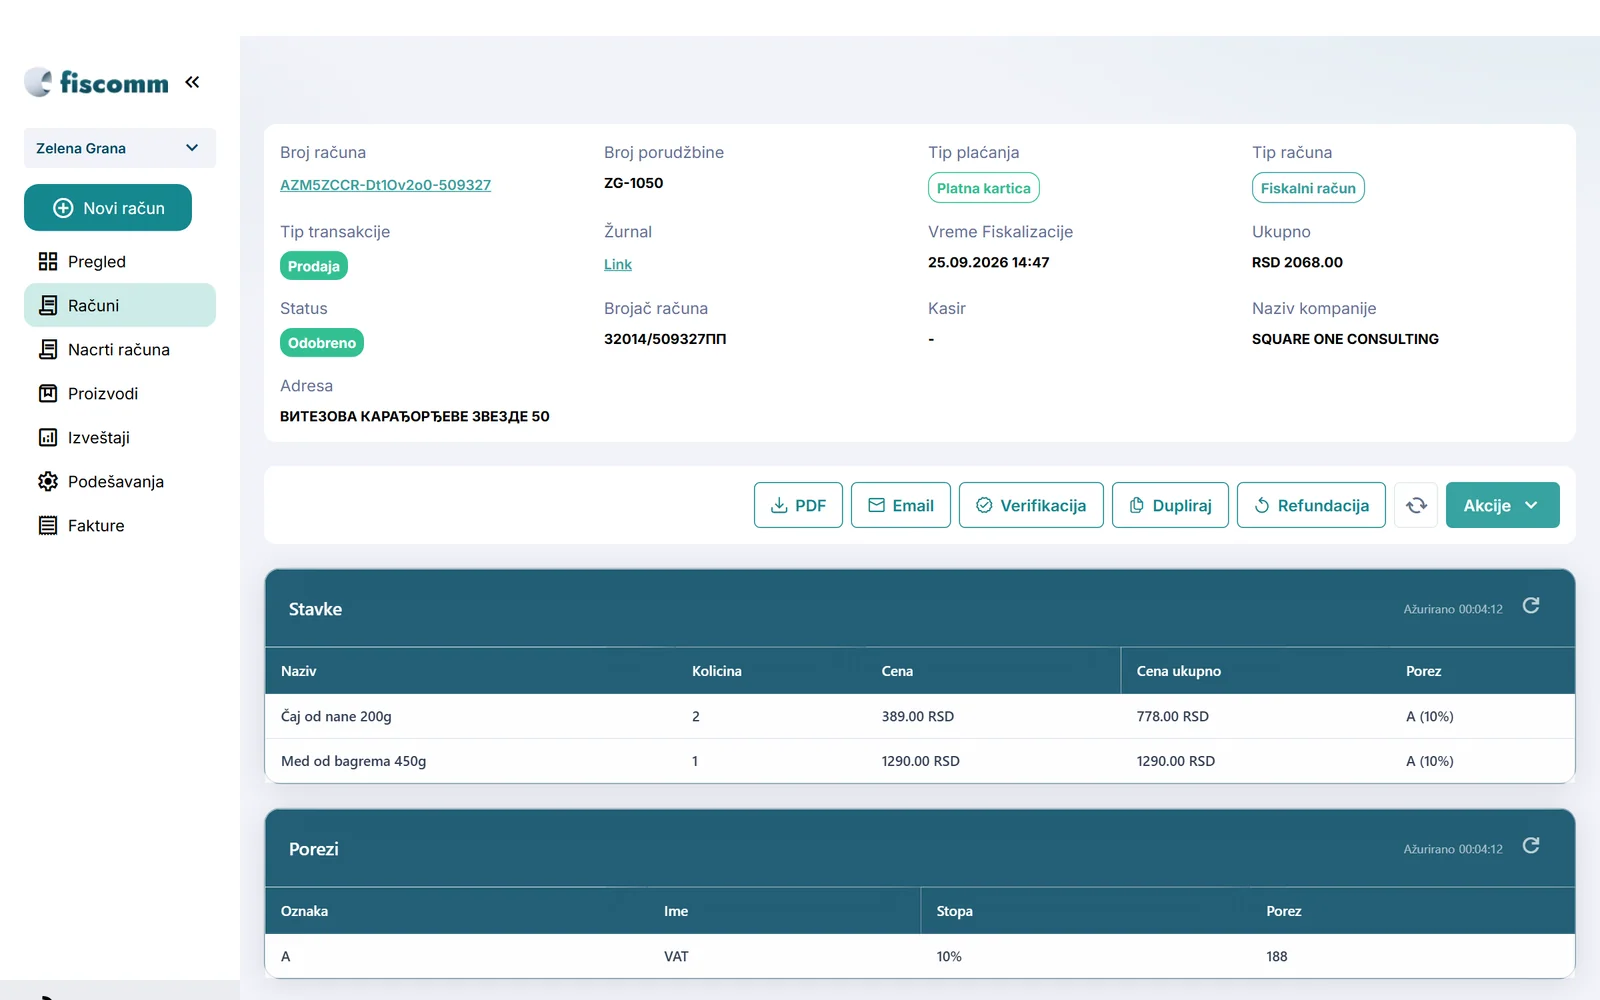The width and height of the screenshot is (1600, 1000).
Task: Open Izveštaji reports page
Action: [120, 437]
